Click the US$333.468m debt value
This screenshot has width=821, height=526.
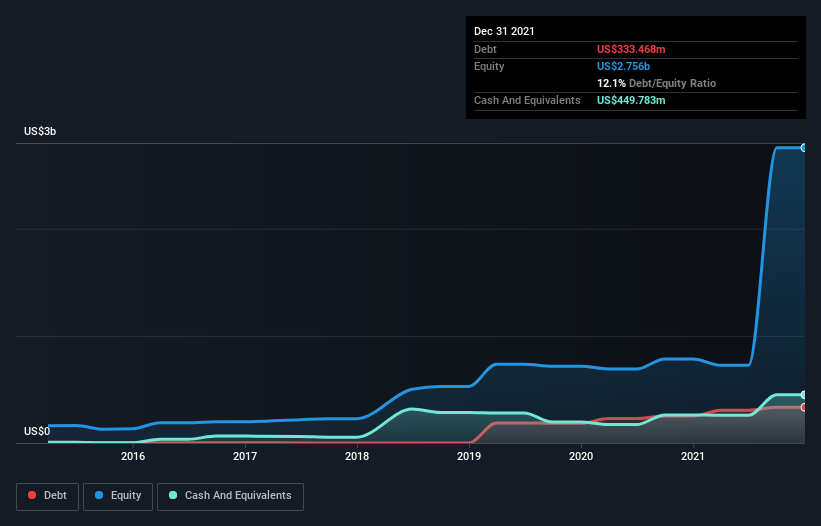click(x=631, y=49)
